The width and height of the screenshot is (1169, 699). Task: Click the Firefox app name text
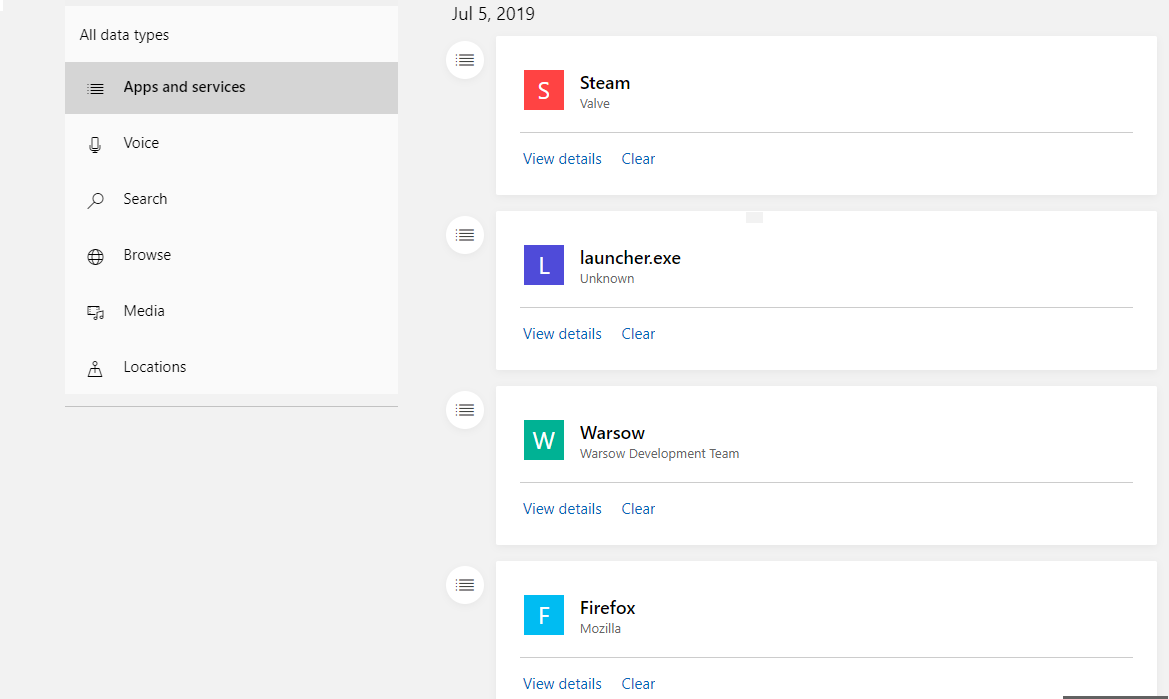(608, 608)
